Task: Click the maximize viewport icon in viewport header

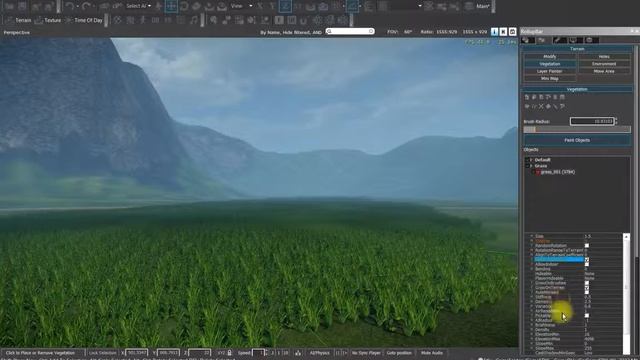Action: [513, 32]
